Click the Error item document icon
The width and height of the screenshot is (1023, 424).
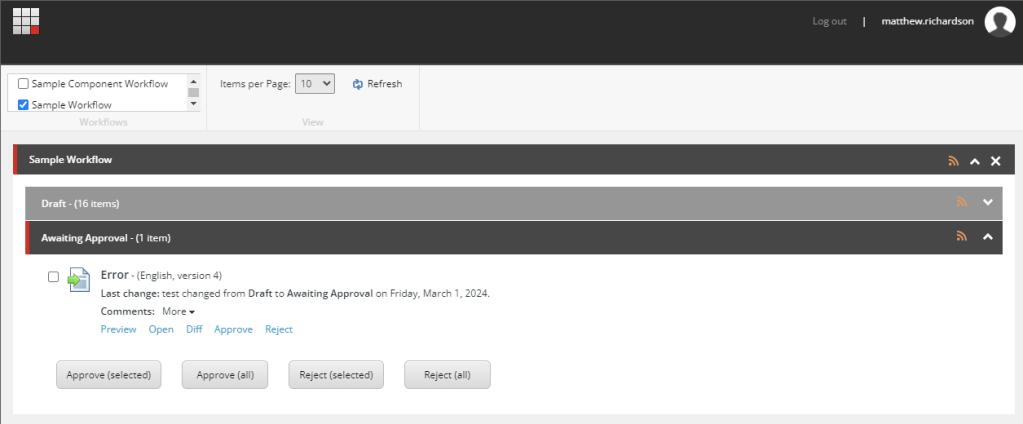tap(79, 279)
